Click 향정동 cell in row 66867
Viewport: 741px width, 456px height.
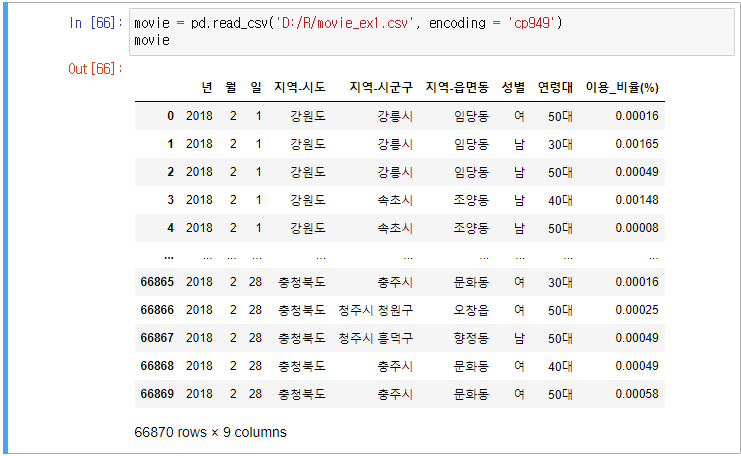coord(471,338)
